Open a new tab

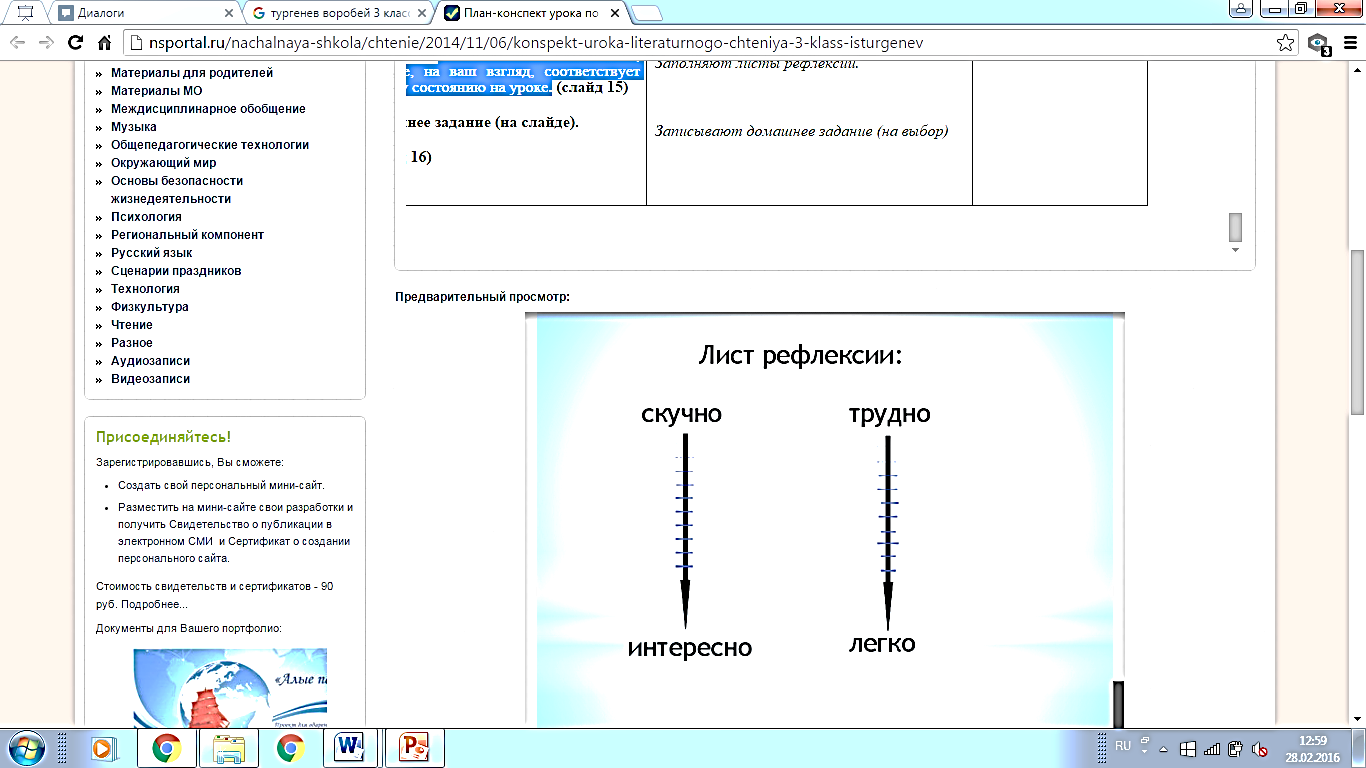coord(648,13)
